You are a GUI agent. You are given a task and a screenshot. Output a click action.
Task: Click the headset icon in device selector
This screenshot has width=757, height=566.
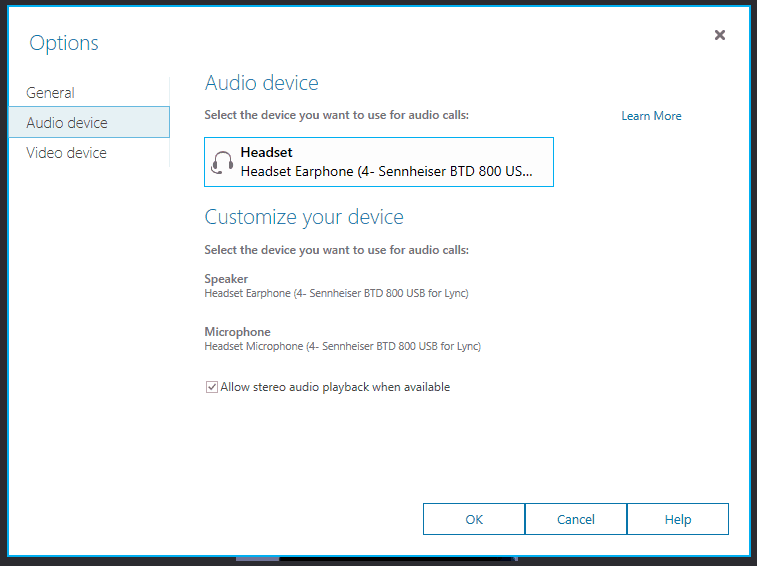pyautogui.click(x=223, y=163)
